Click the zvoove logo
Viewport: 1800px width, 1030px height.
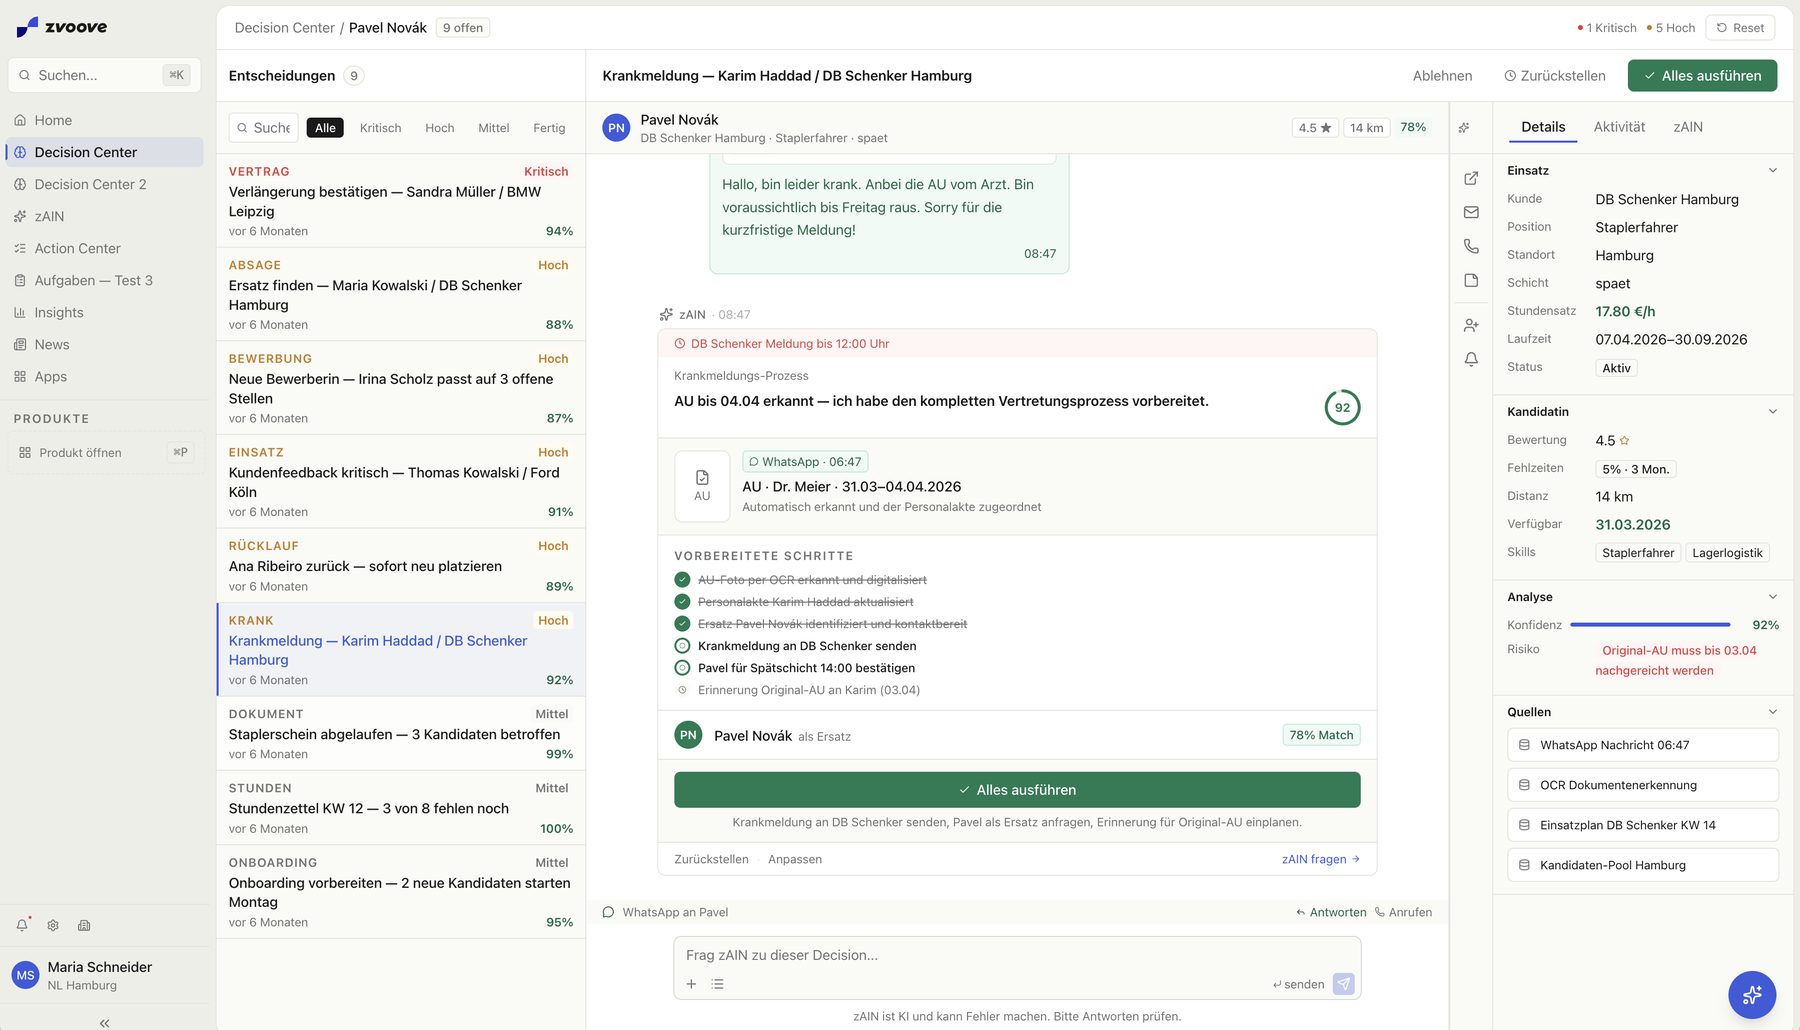tap(62, 27)
